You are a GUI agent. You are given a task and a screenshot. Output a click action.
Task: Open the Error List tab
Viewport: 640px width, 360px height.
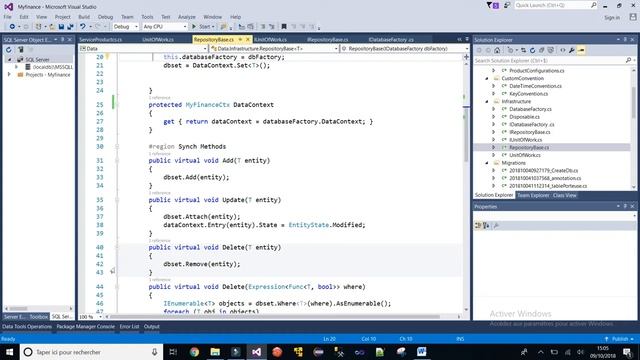pos(129,327)
